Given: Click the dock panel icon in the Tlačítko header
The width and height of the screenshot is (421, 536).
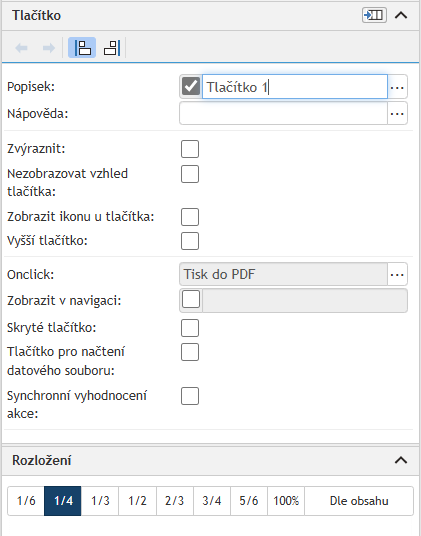Looking at the screenshot, I should (x=374, y=15).
